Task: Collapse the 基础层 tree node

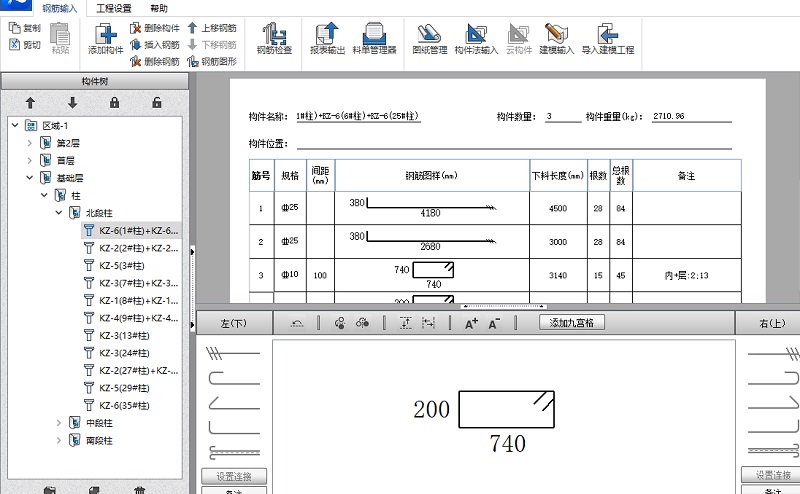Action: pyautogui.click(x=29, y=177)
